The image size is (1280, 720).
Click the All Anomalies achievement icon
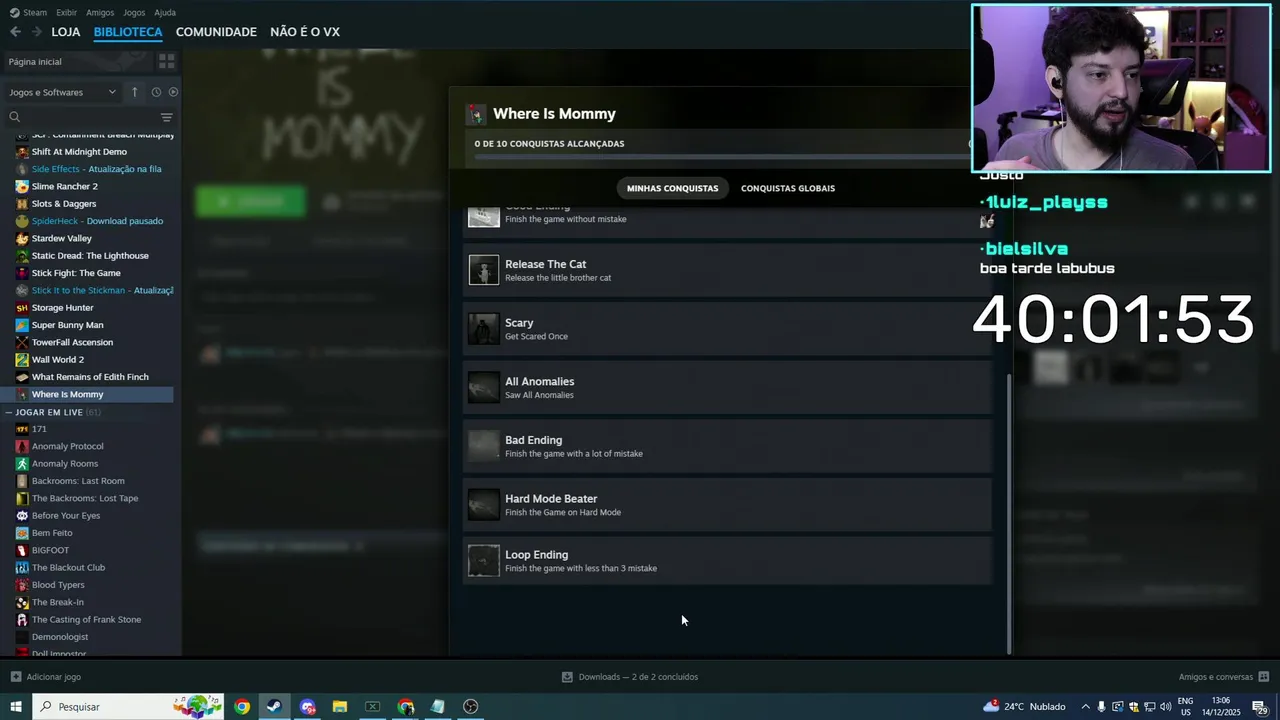click(x=484, y=387)
